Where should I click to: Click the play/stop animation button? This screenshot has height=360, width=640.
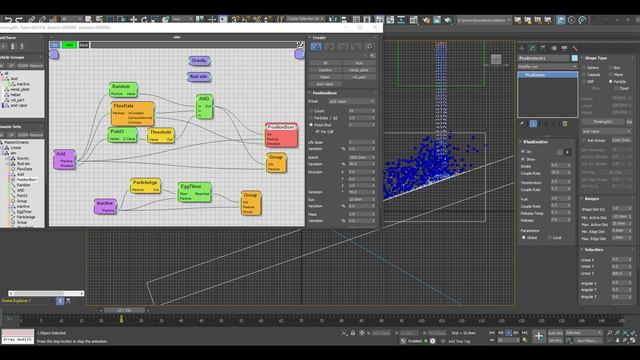click(x=509, y=333)
